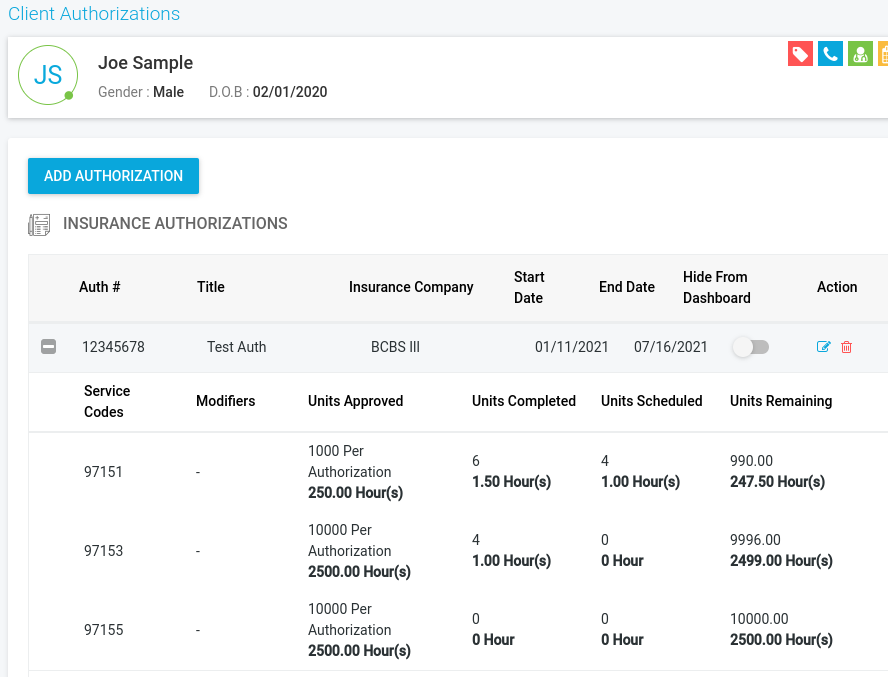Click the Auth # column header
The width and height of the screenshot is (888, 677).
click(100, 287)
